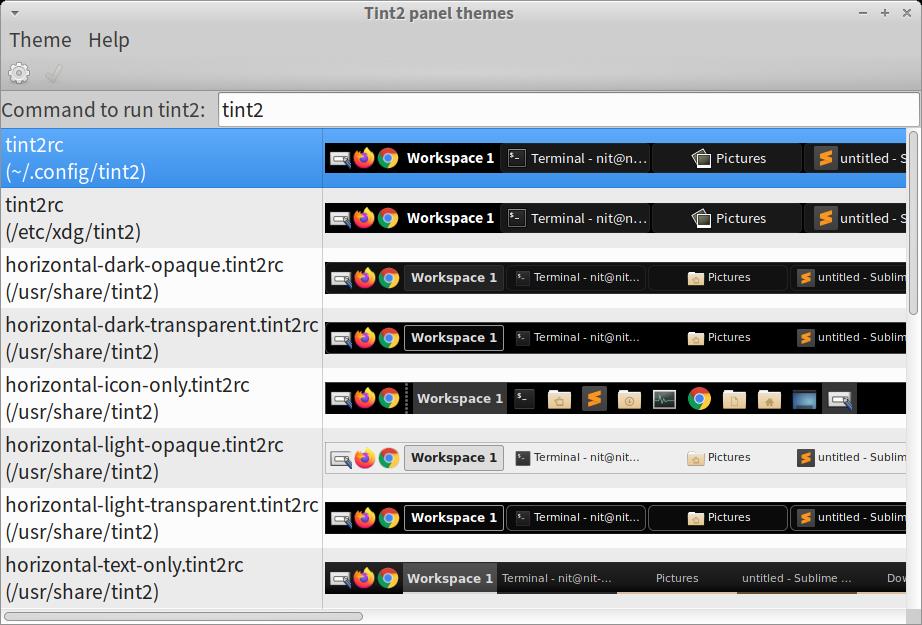Maximize the Tint2 panel themes window
This screenshot has width=922, height=625.
884,12
